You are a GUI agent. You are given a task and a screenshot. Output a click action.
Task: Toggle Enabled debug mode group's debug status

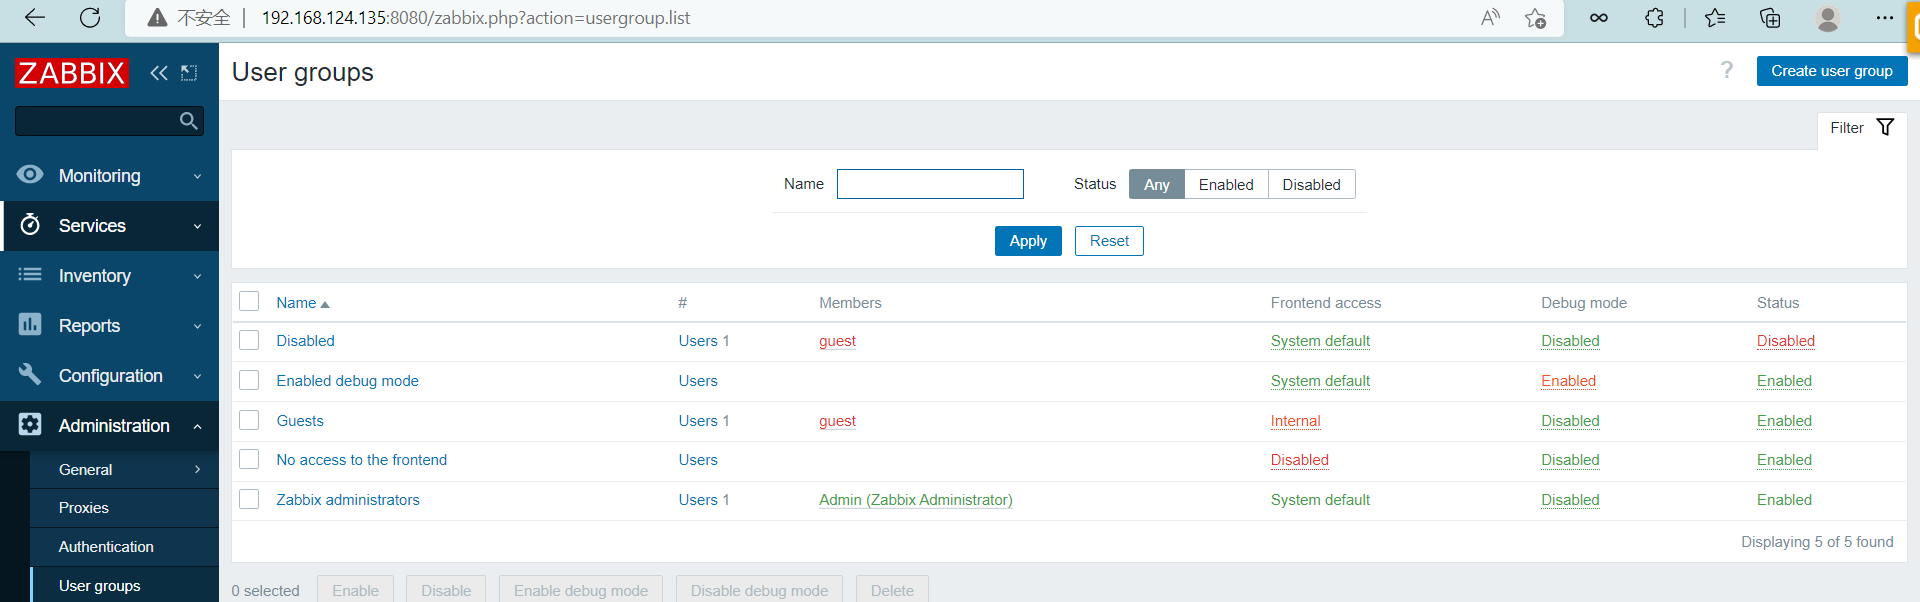[1568, 381]
